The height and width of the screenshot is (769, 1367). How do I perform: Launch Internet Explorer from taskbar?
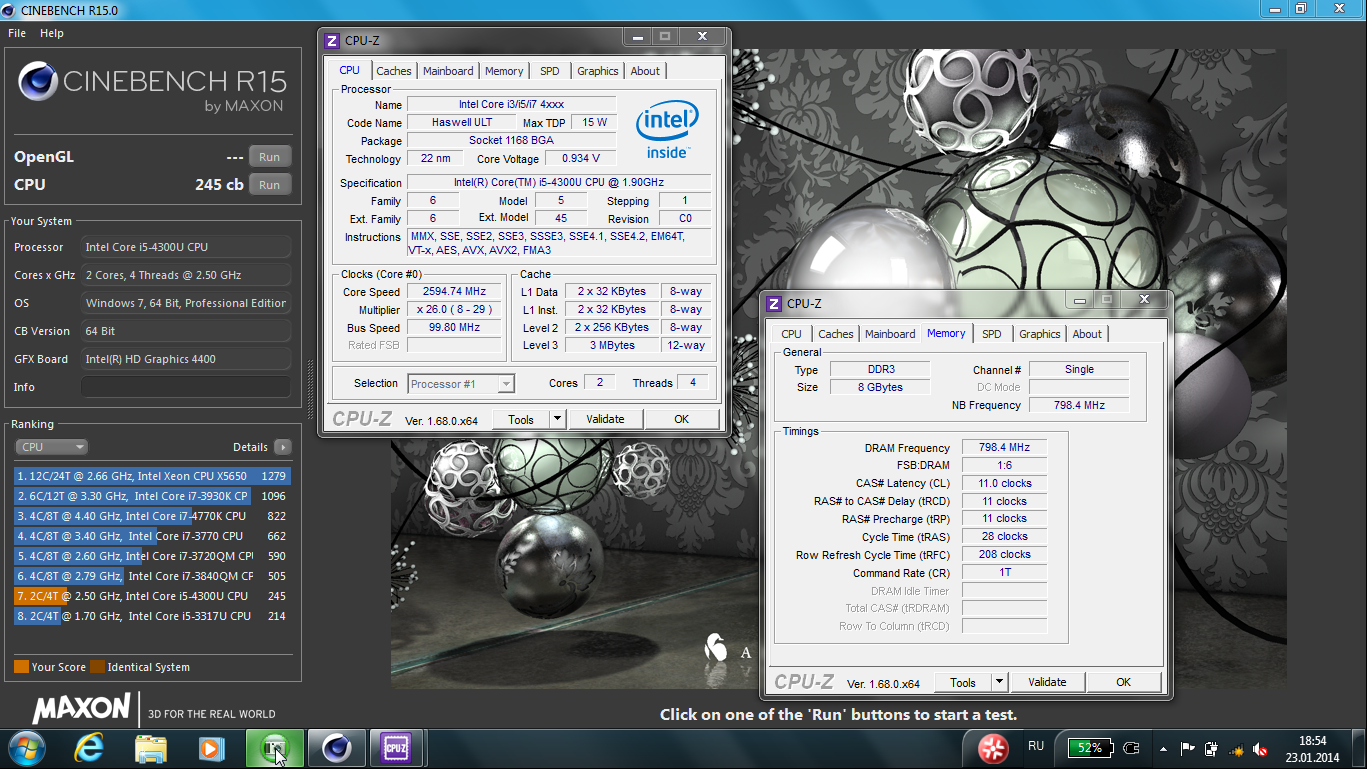click(x=89, y=748)
